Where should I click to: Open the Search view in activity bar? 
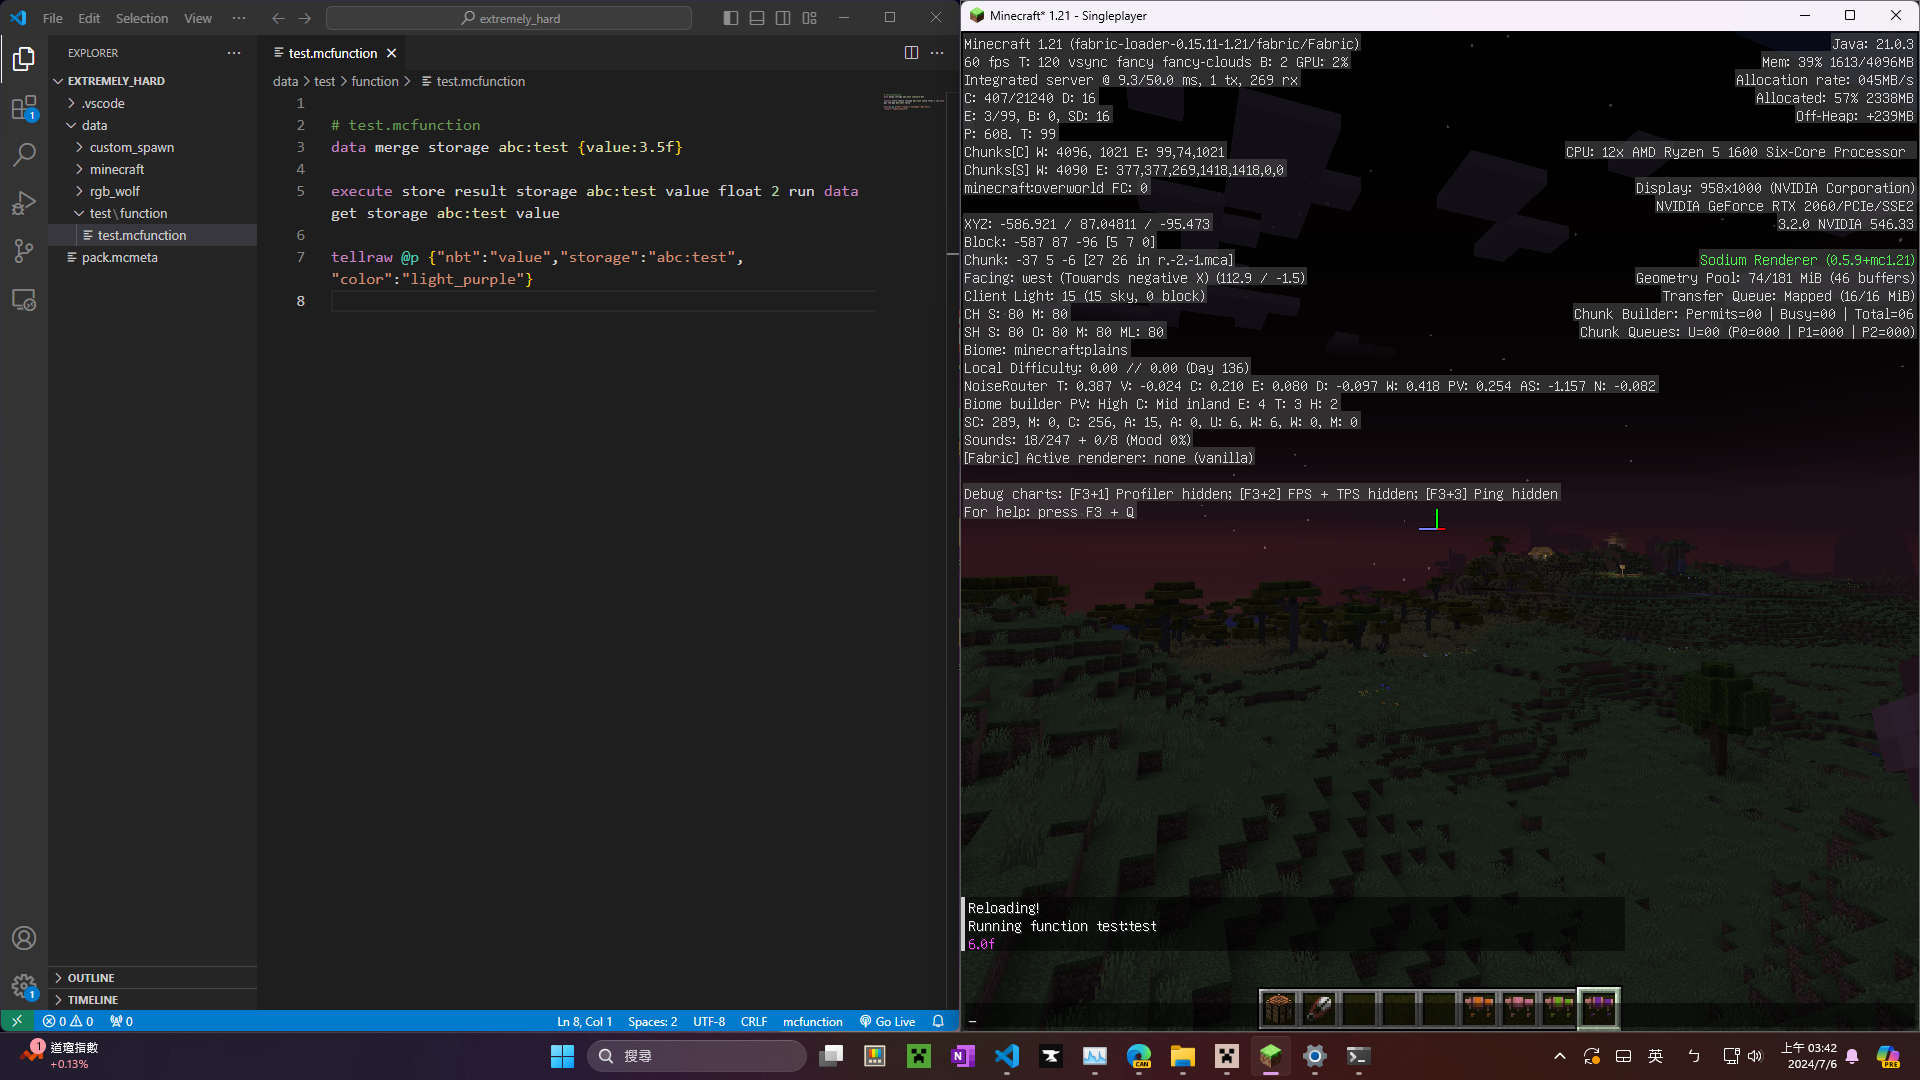point(24,154)
